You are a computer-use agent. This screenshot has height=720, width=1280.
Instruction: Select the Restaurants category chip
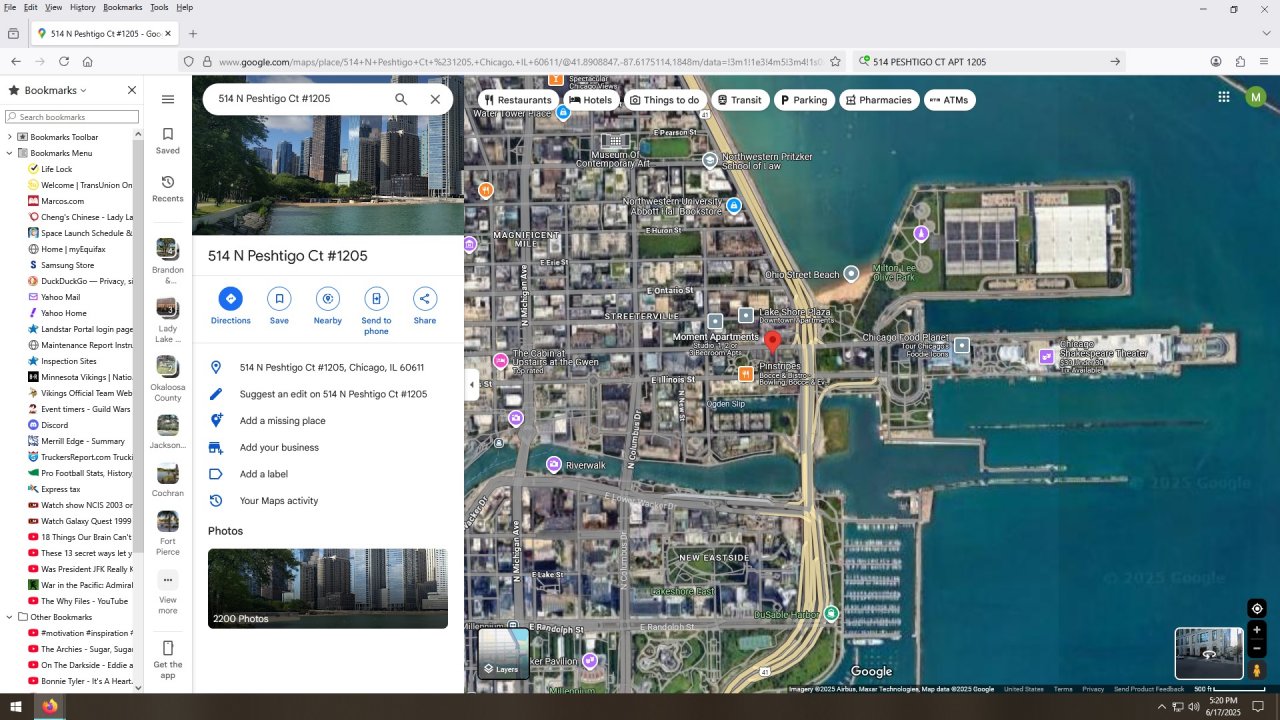518,100
